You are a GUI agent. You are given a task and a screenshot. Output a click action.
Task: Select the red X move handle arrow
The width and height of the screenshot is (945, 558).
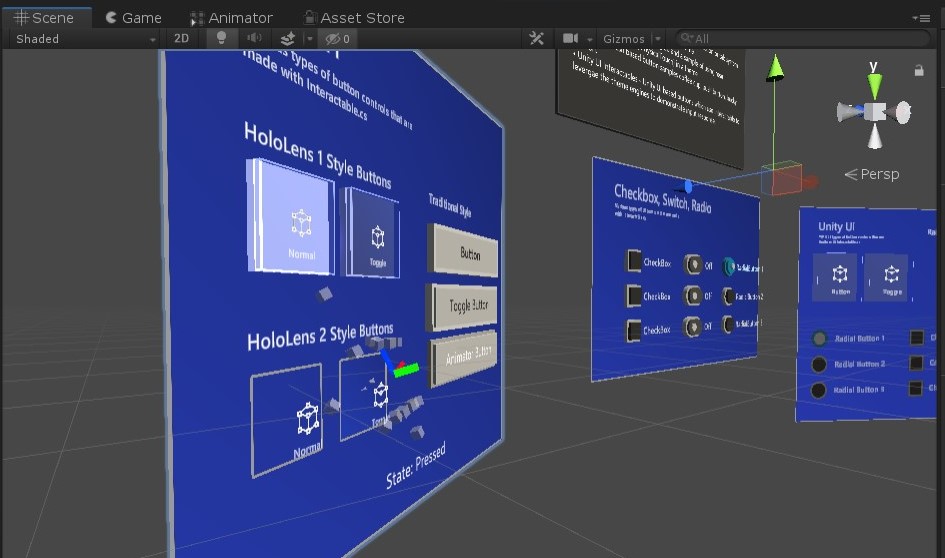(809, 181)
